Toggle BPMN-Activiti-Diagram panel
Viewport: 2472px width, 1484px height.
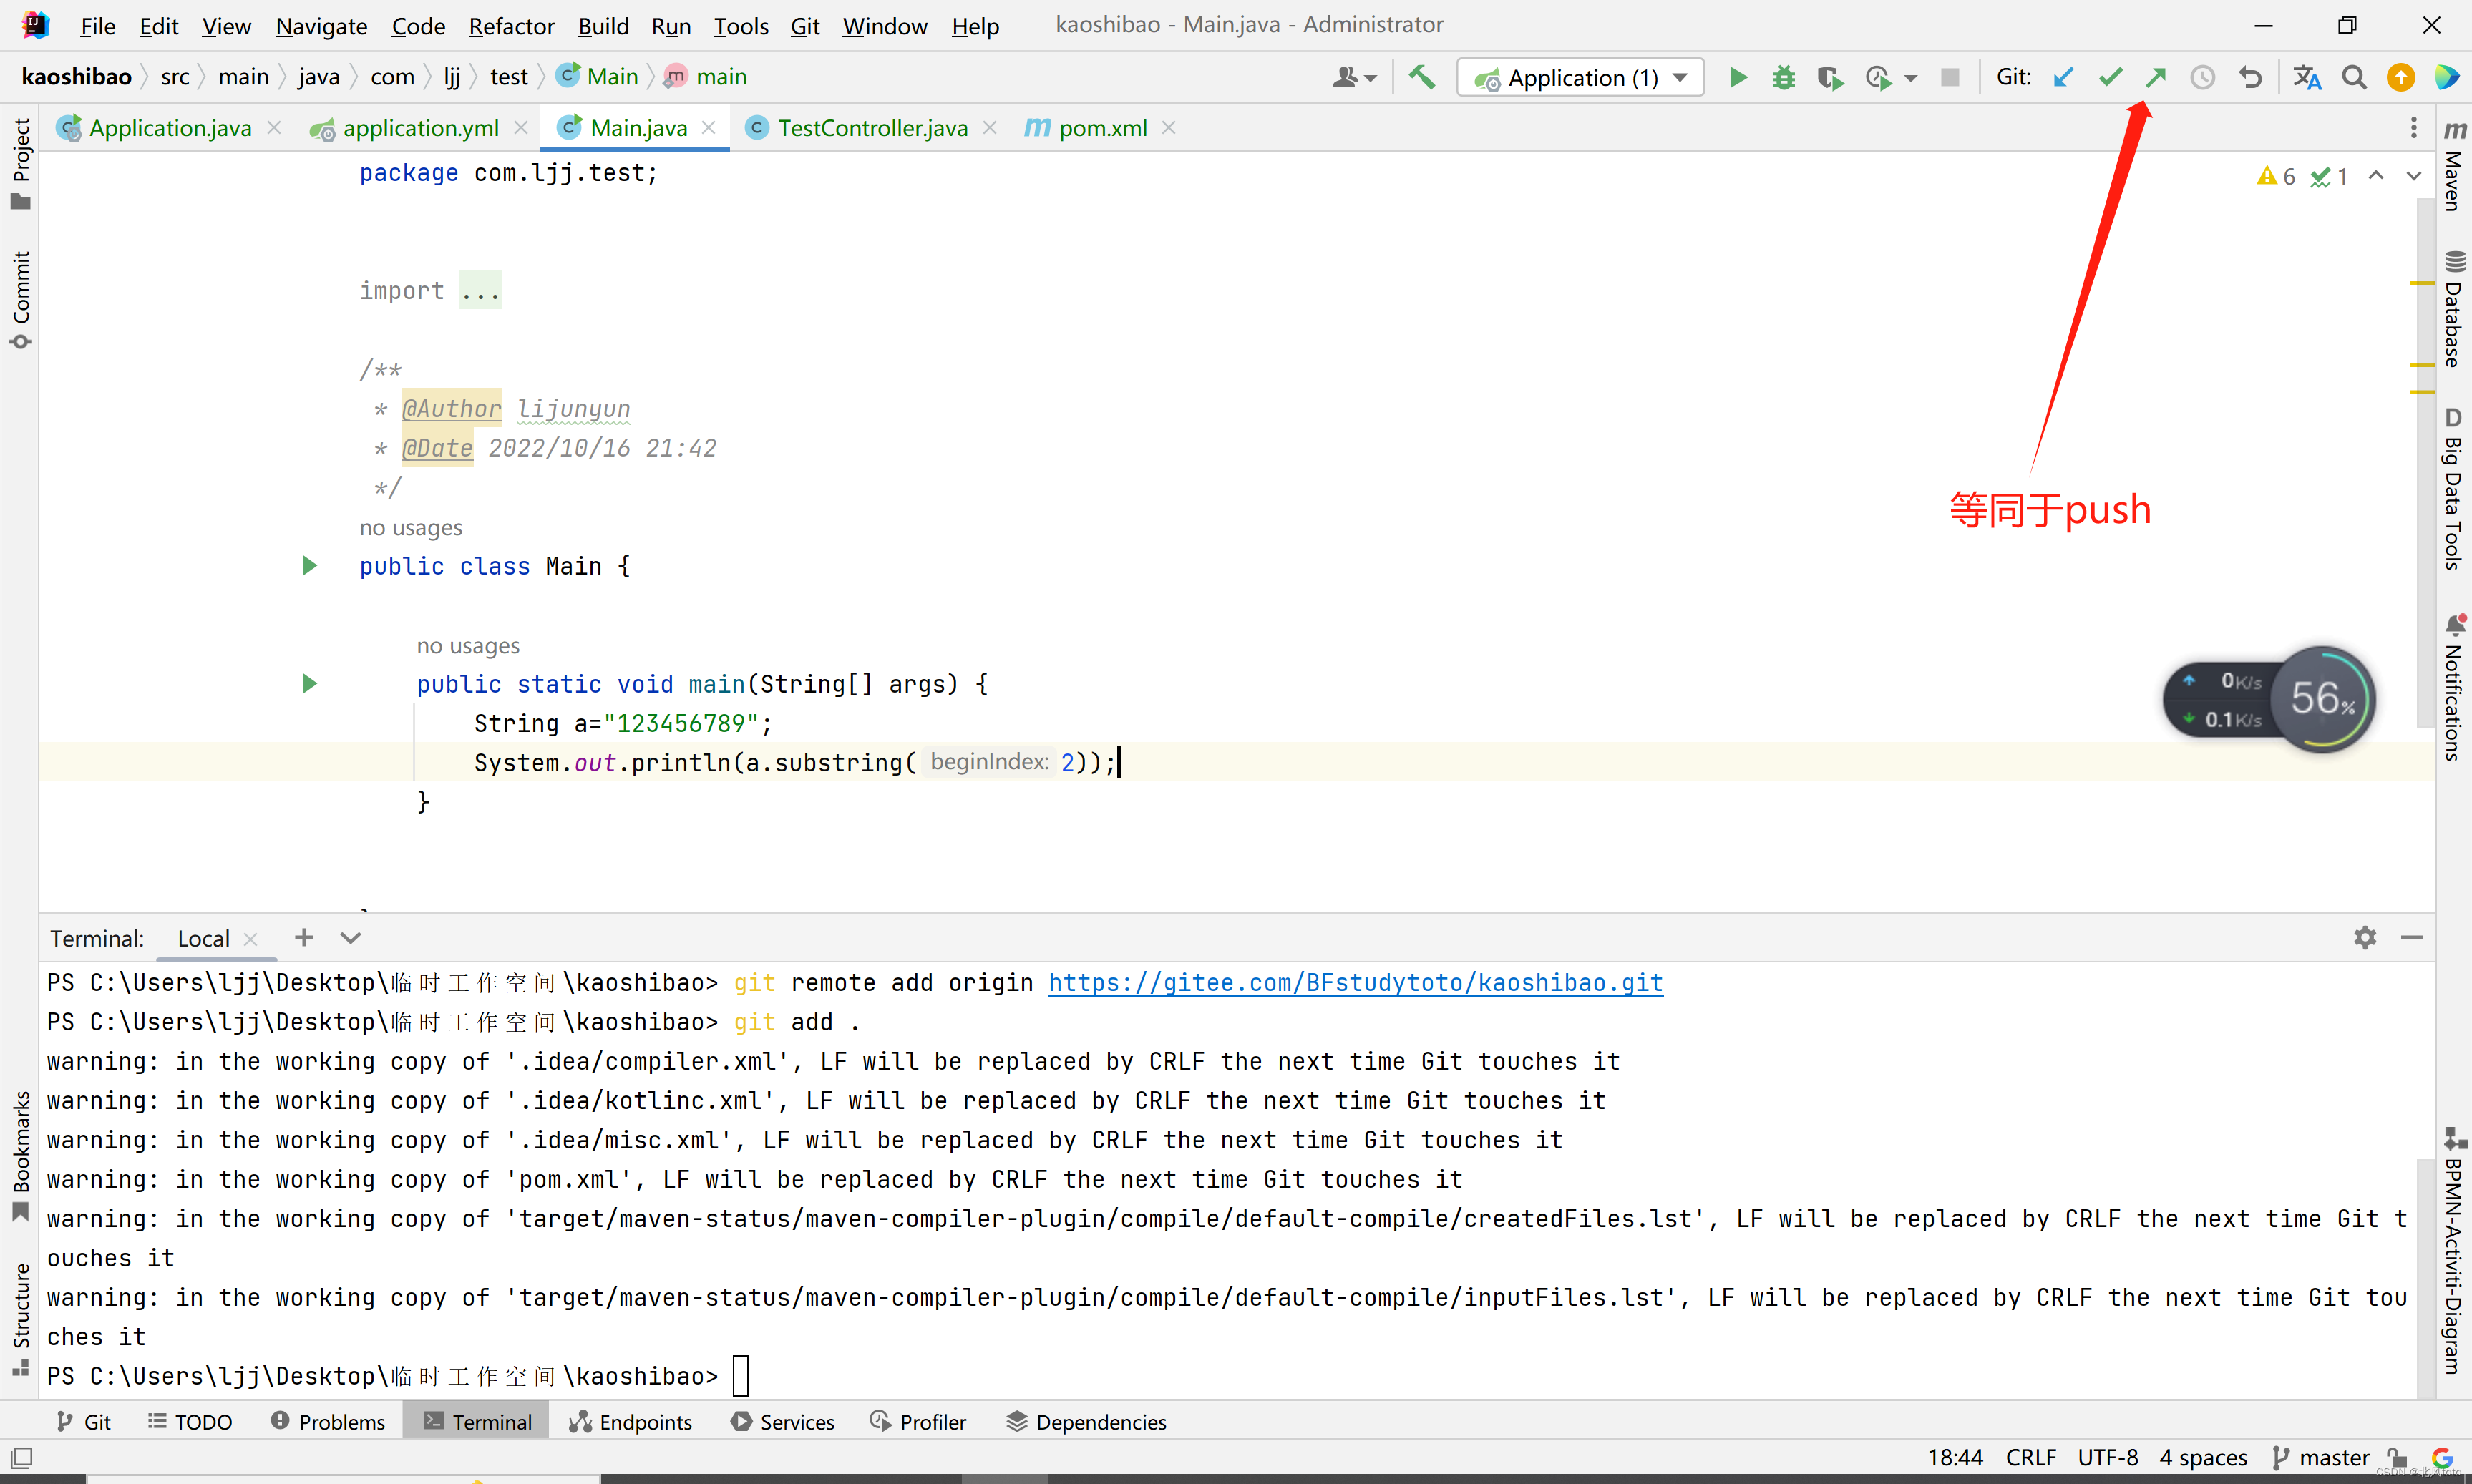[x=2453, y=1251]
